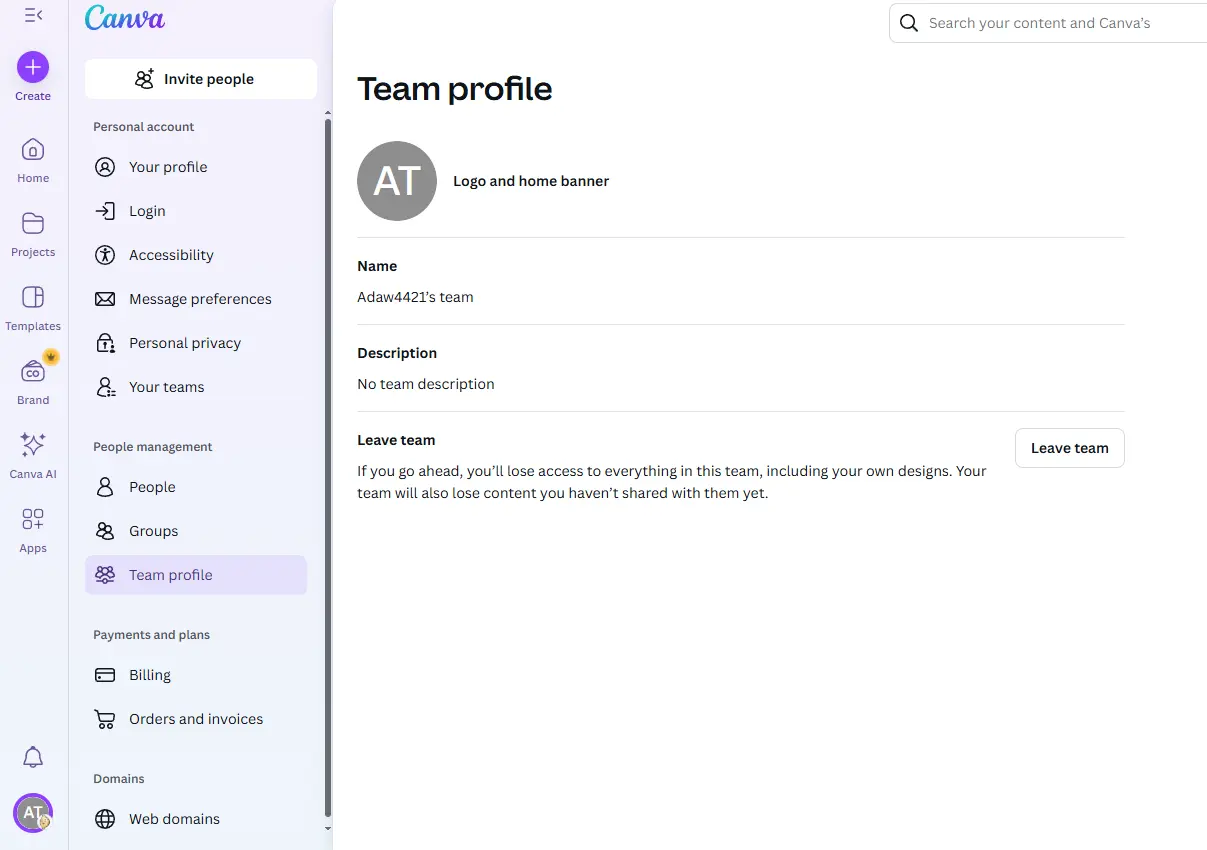Image resolution: width=1207 pixels, height=850 pixels.
Task: Open Groups page
Action: tap(196, 531)
